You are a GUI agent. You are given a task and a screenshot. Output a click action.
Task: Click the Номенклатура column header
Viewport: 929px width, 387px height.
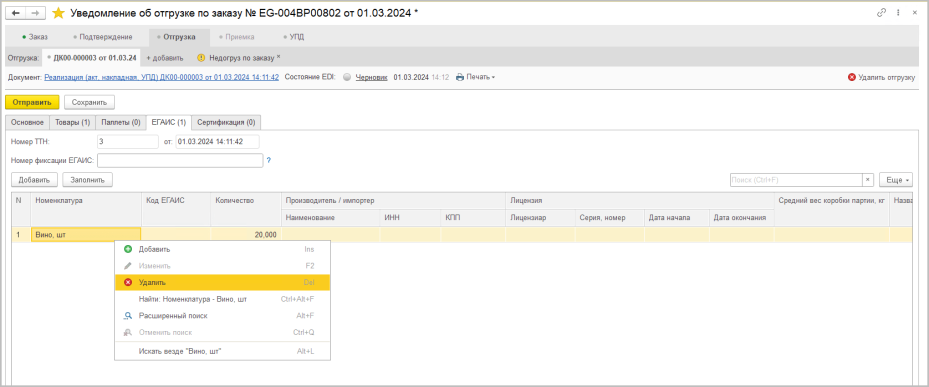click(86, 209)
